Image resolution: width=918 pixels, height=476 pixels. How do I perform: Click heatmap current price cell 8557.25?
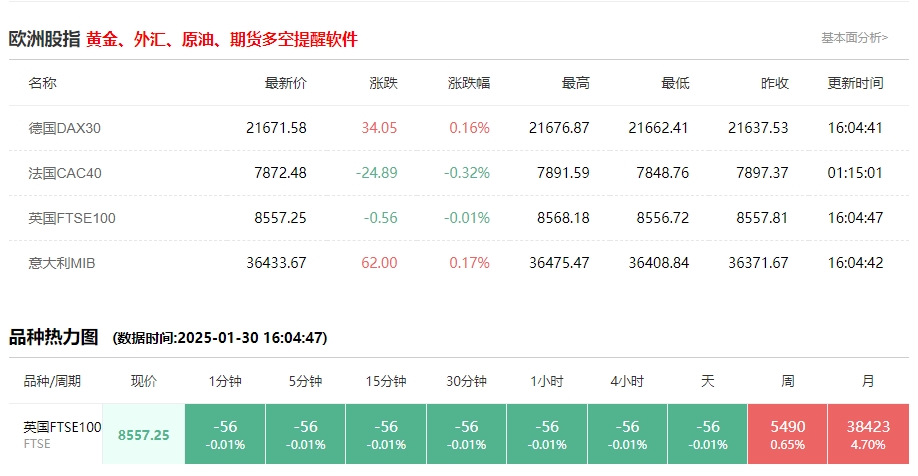(x=143, y=434)
